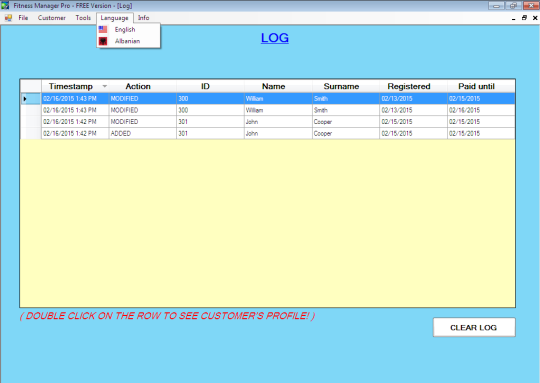540x383 pixels.
Task: Click Registered date in the highlighted row
Action: click(x=413, y=99)
